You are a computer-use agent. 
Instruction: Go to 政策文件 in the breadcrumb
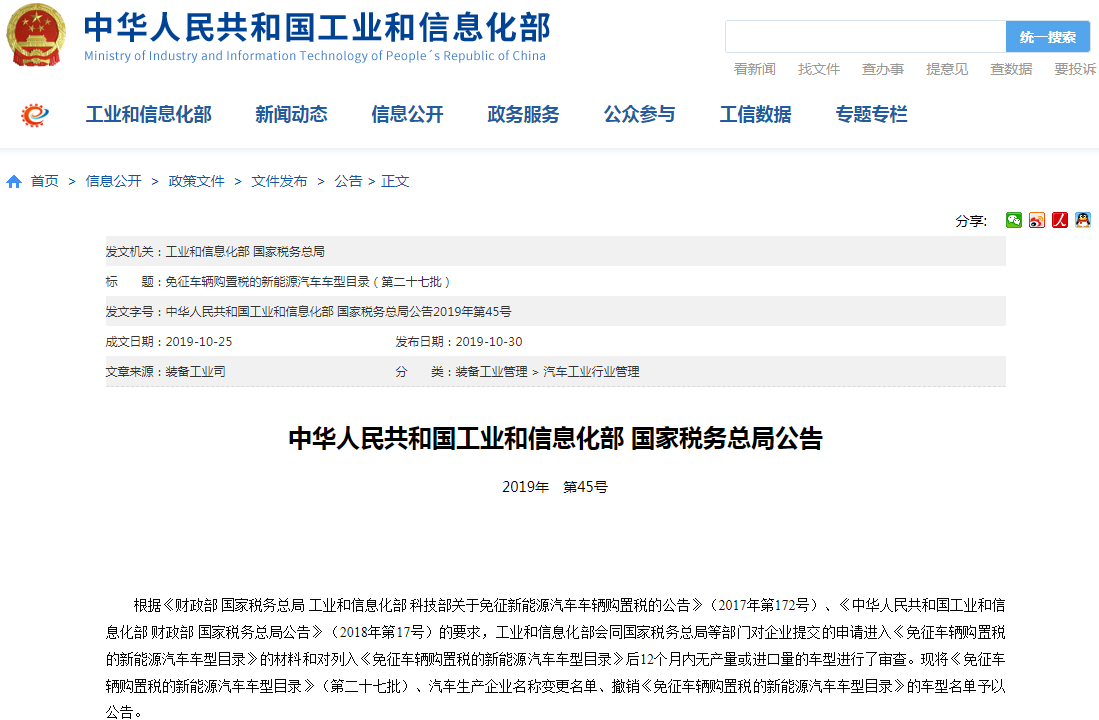point(196,182)
